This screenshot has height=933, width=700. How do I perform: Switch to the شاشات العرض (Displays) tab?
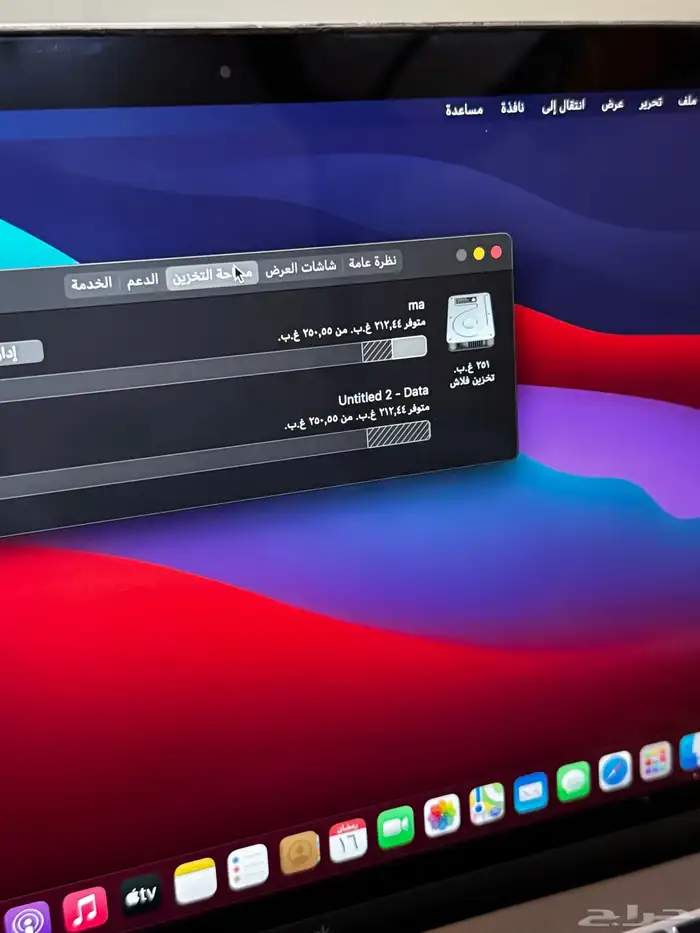[301, 268]
